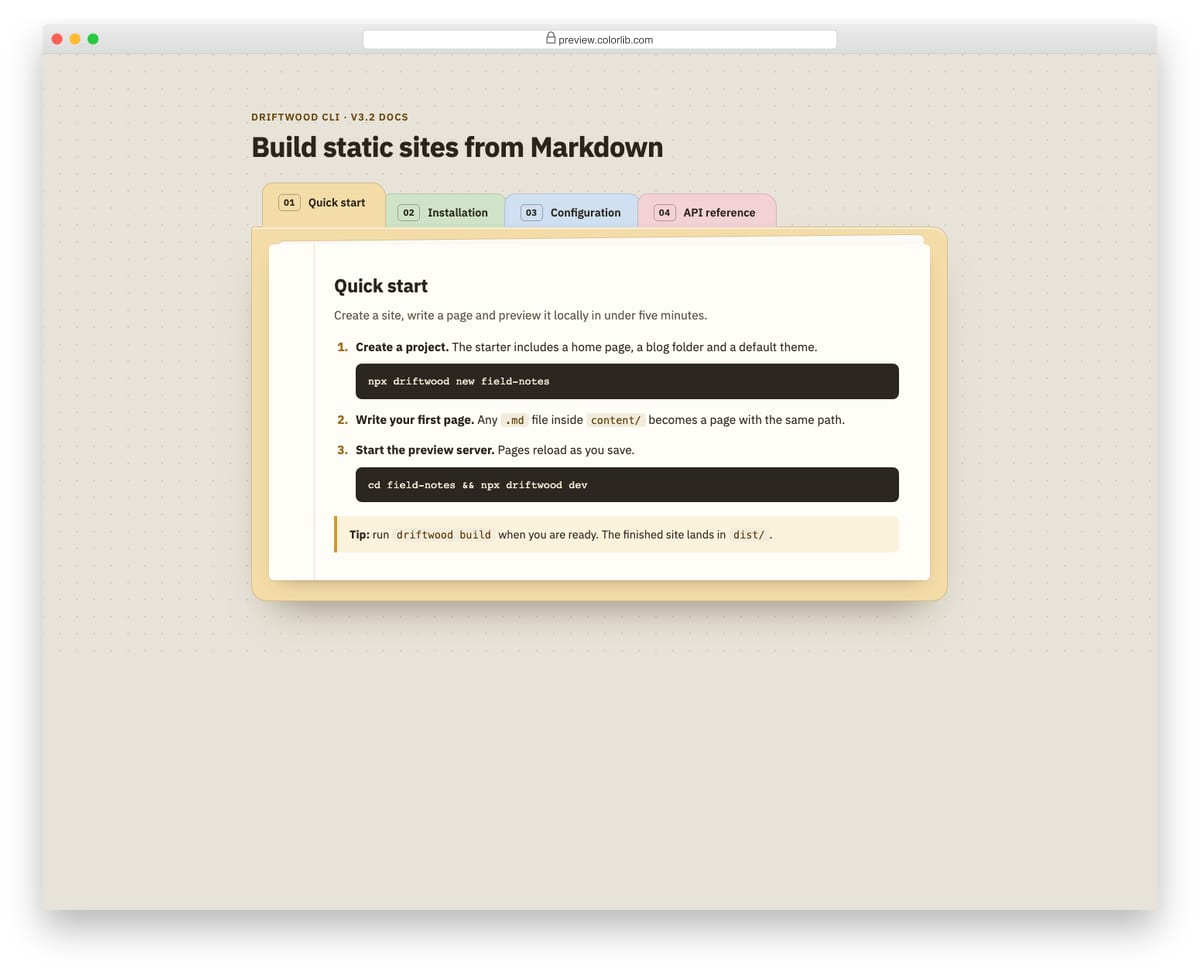Viewport: 1200px width, 972px height.
Task: Click the padlock icon in address bar
Action: (550, 38)
